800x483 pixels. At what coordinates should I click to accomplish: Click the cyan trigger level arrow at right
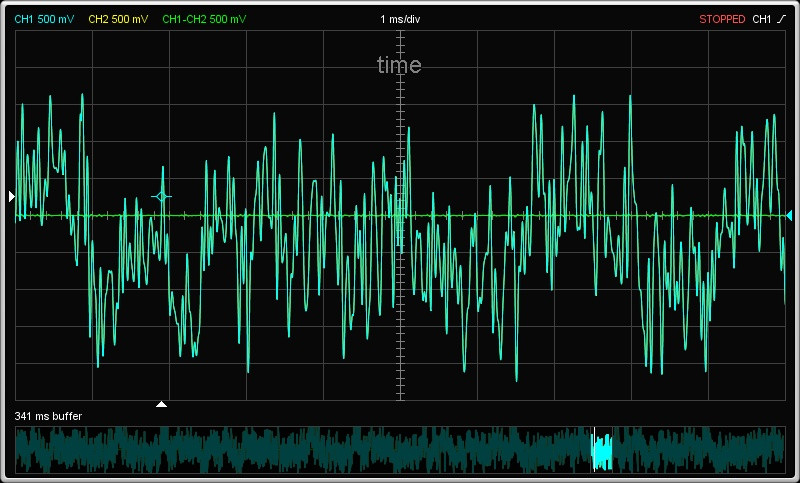pos(788,215)
